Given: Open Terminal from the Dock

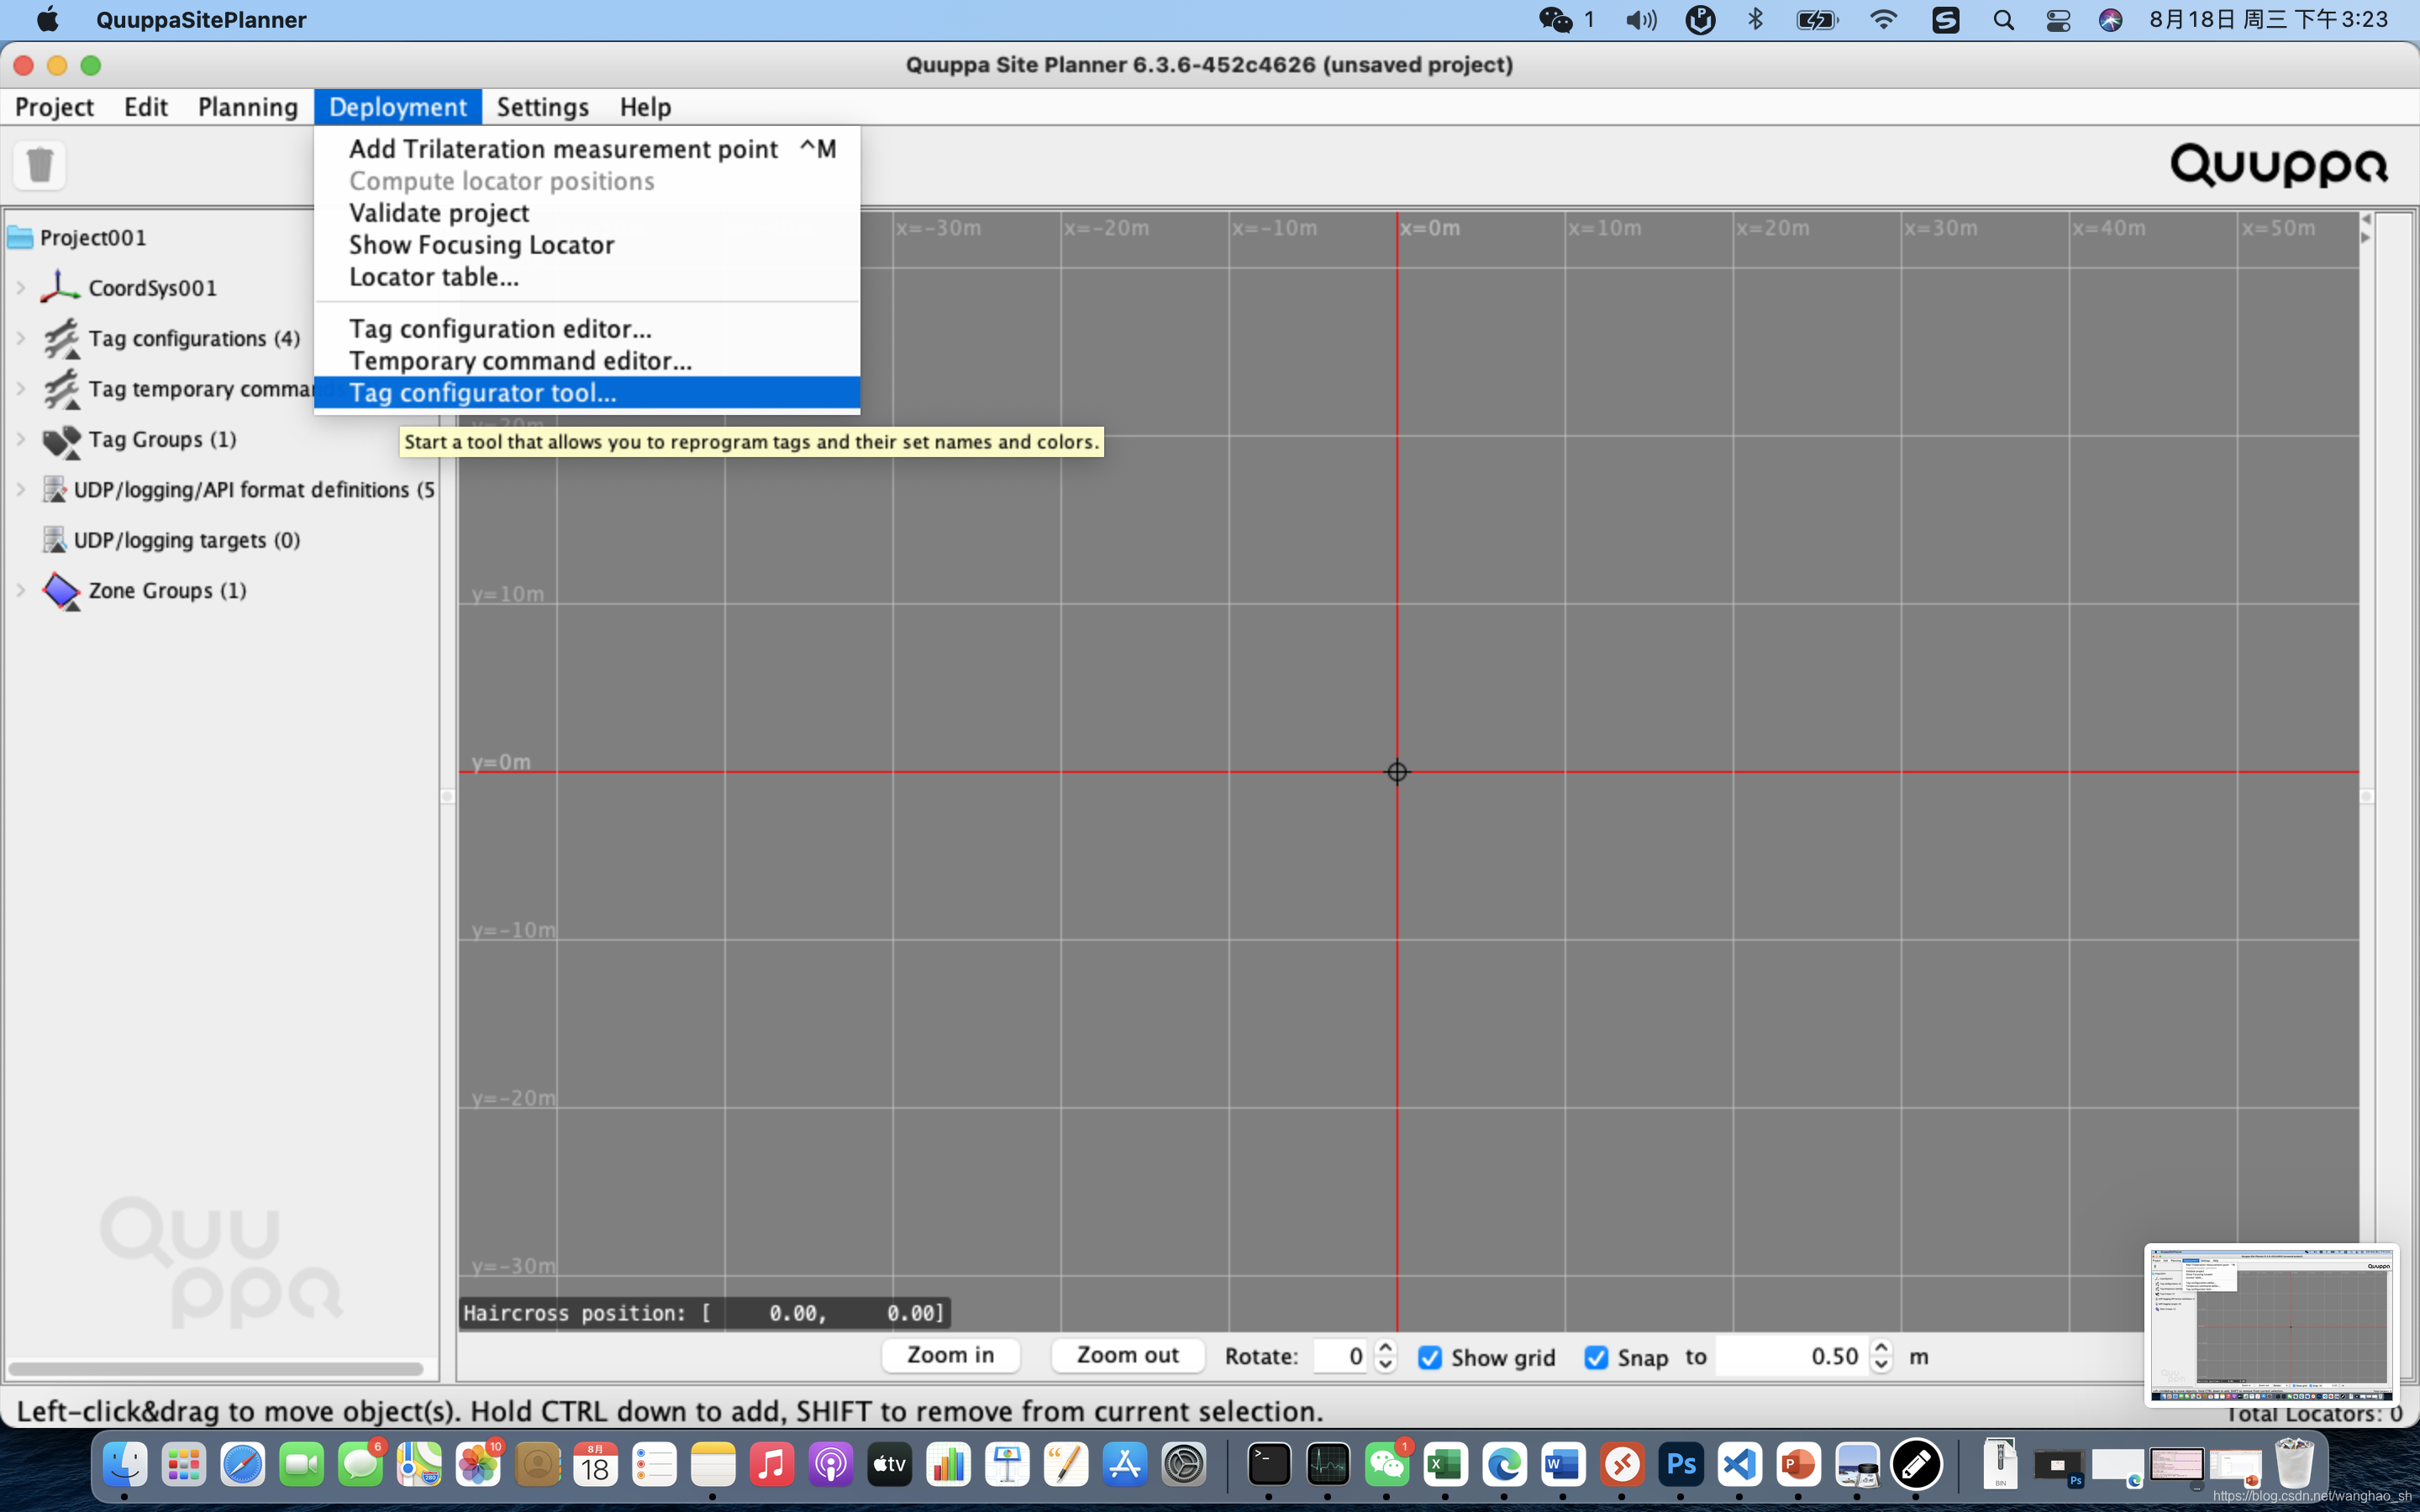Looking at the screenshot, I should (1269, 1466).
